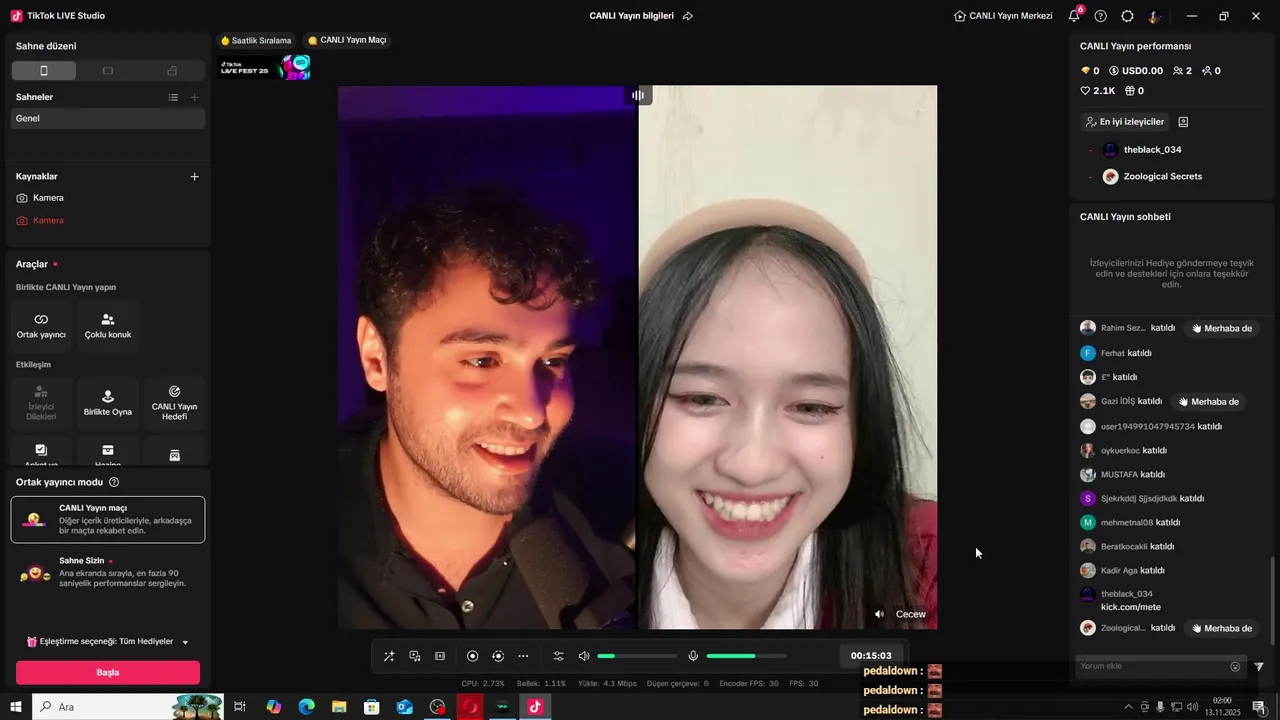
Task: Adjust the speaker volume slider
Action: coord(637,656)
